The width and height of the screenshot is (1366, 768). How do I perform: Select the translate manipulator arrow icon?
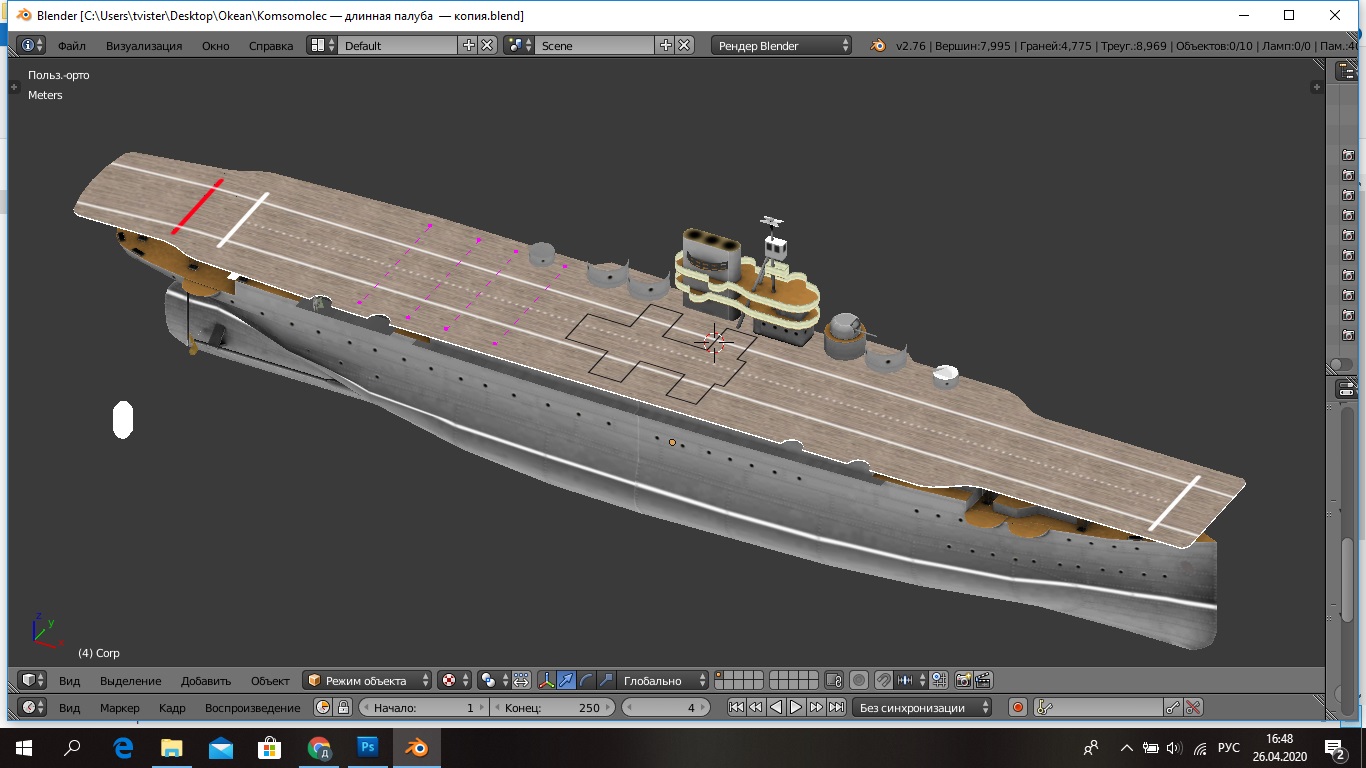[567, 680]
